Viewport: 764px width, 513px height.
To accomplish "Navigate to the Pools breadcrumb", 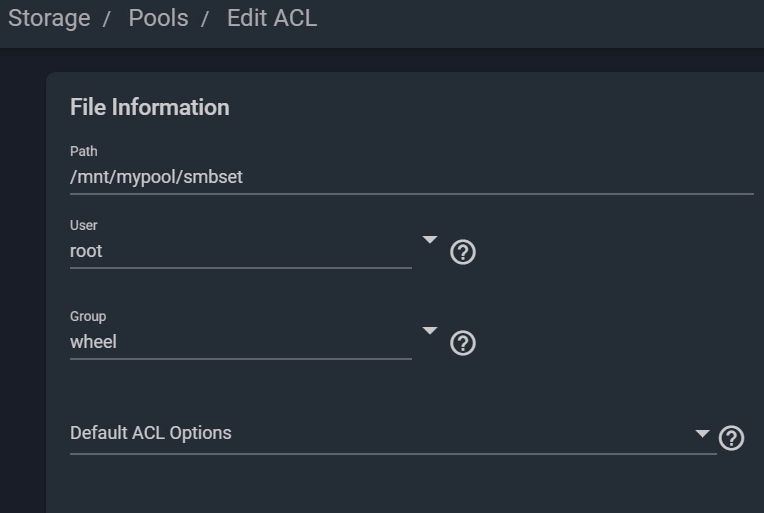I will click(158, 19).
